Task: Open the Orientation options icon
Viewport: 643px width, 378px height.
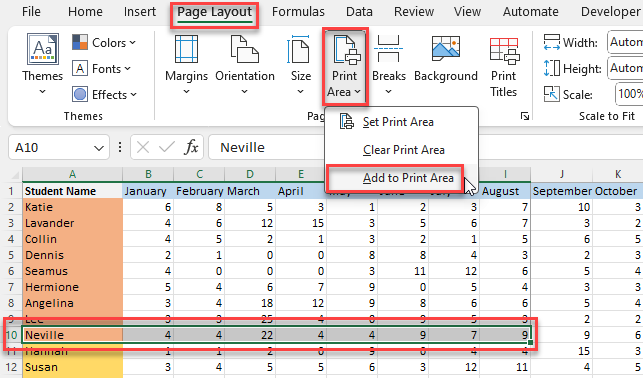Action: point(244,49)
